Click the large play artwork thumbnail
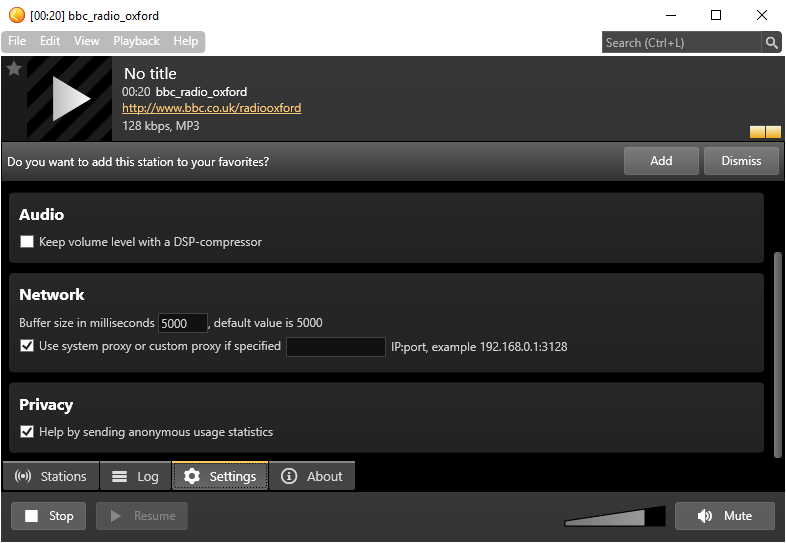Image resolution: width=786 pixels, height=543 pixels. (70, 99)
